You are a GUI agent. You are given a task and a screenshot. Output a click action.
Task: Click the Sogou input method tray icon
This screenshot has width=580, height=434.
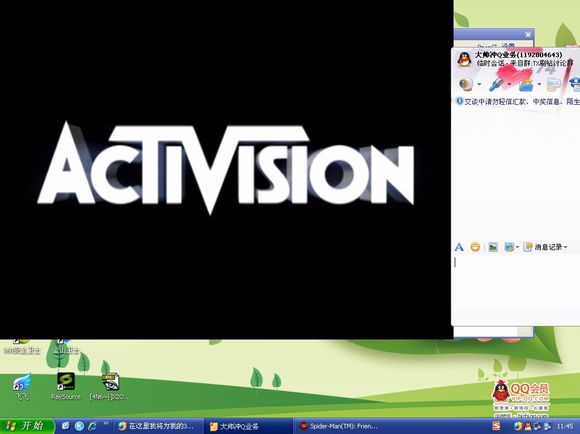point(496,426)
